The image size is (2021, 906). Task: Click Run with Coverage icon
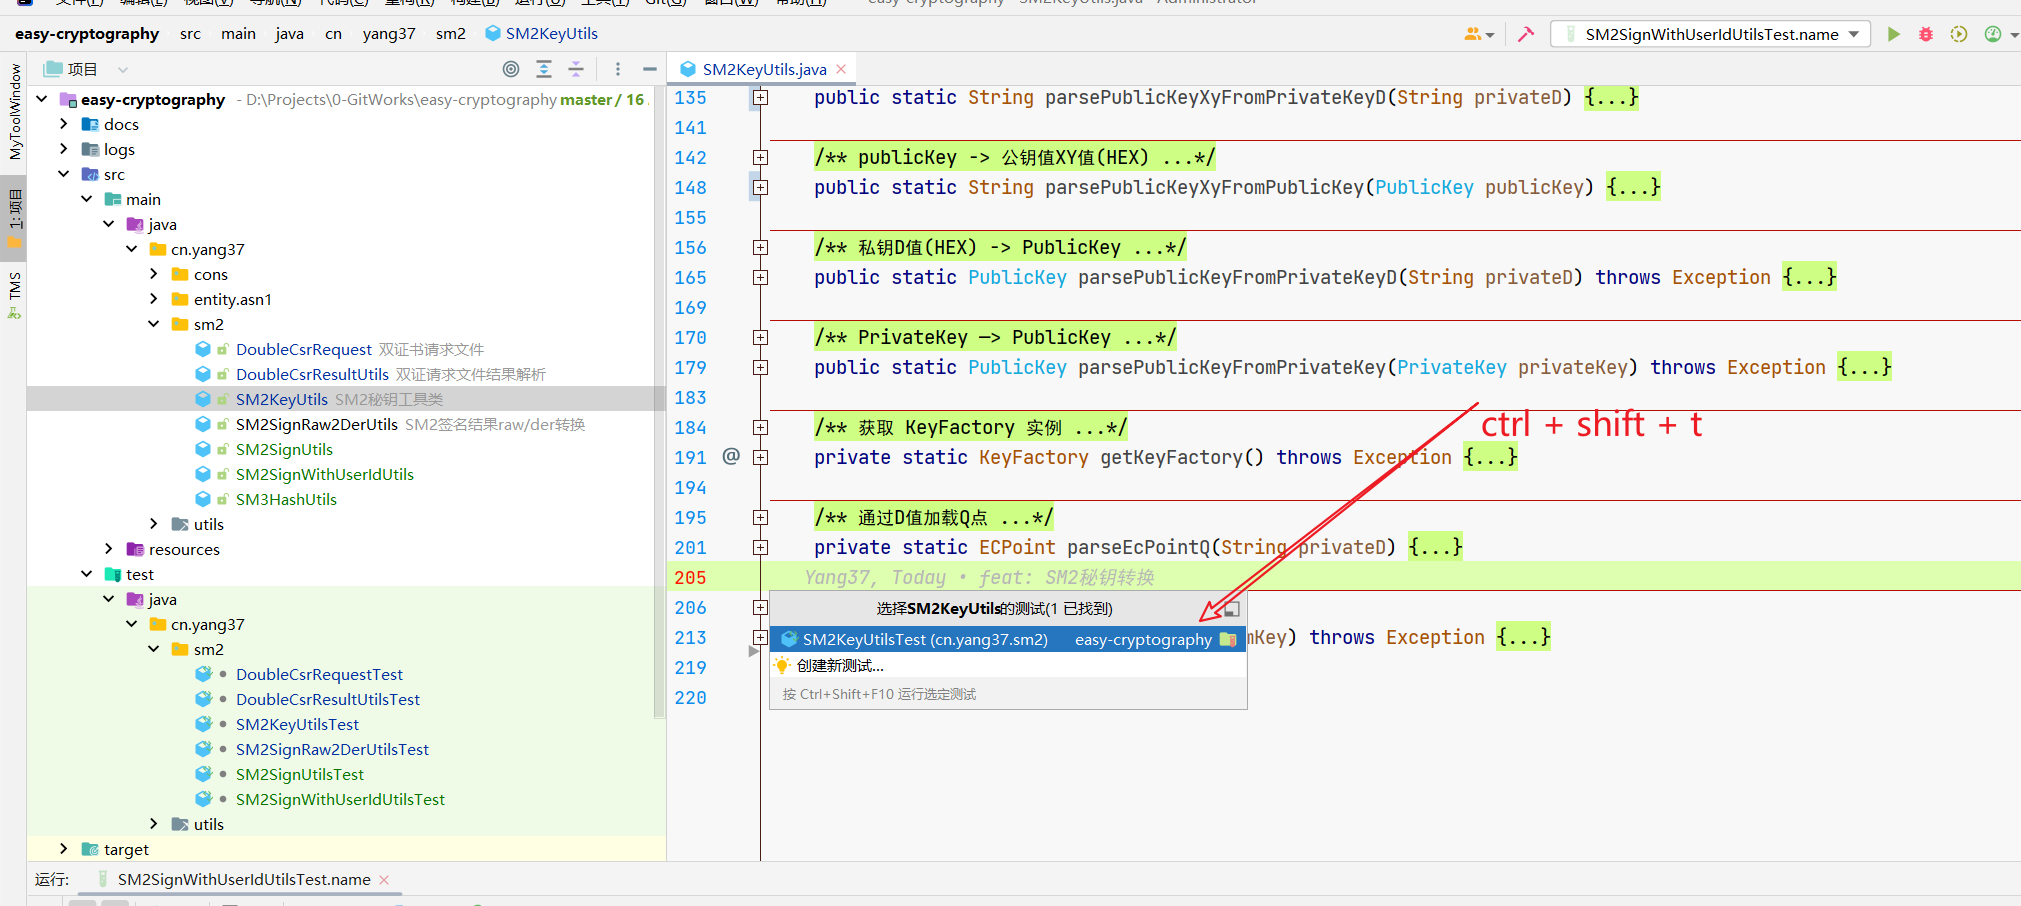coord(1959,34)
